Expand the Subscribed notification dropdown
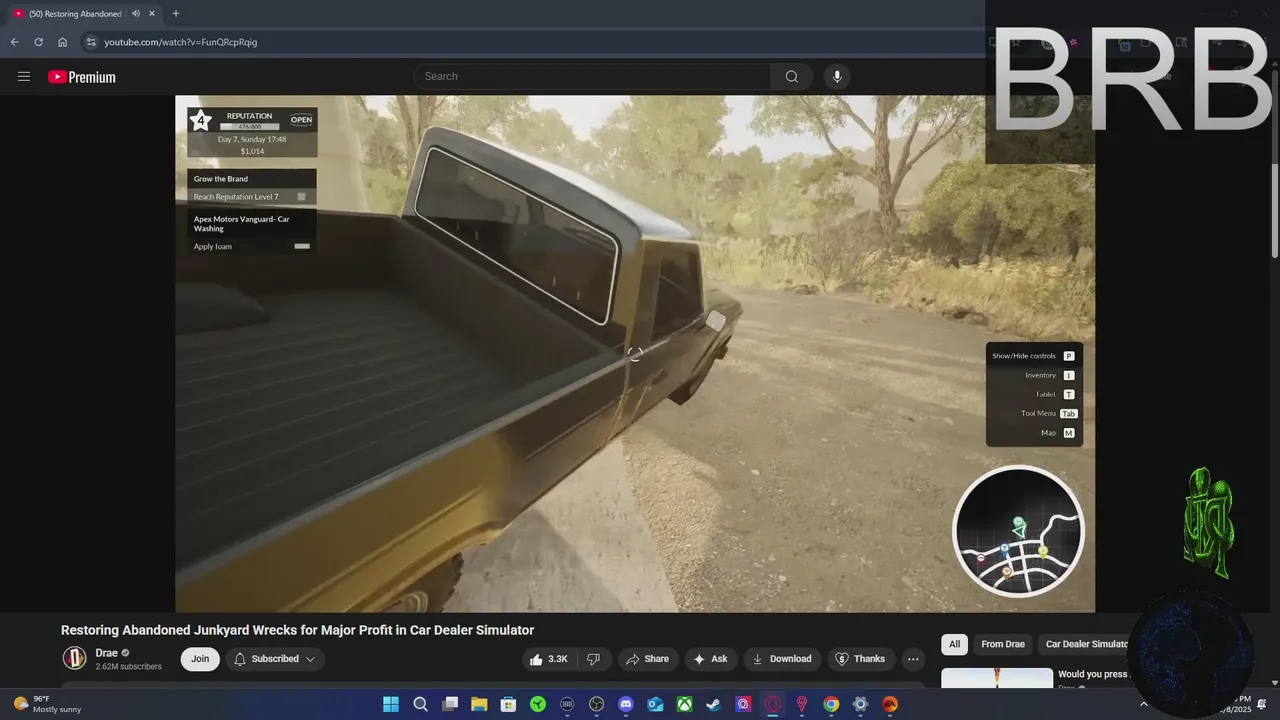Viewport: 1280px width, 720px height. click(x=275, y=659)
